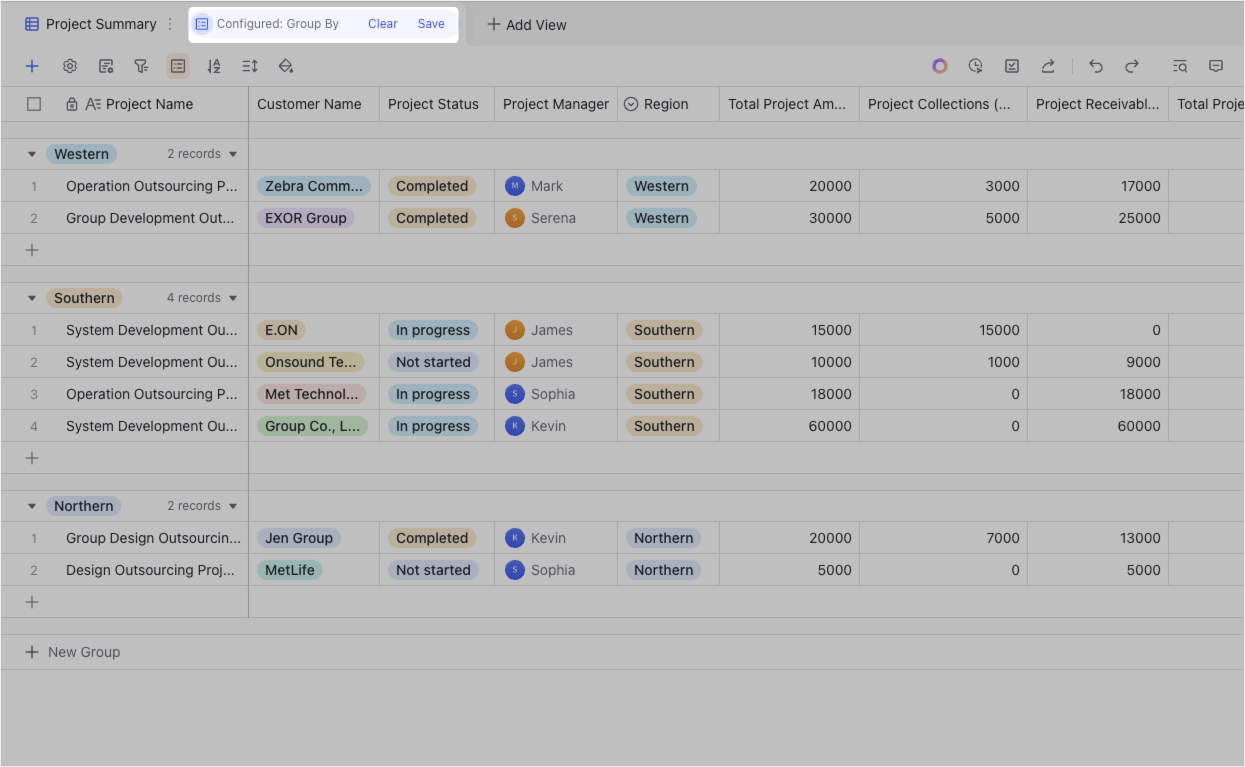This screenshot has height=767, width=1245.
Task: Click the Group Design Outsourcing project name
Action: tap(153, 538)
